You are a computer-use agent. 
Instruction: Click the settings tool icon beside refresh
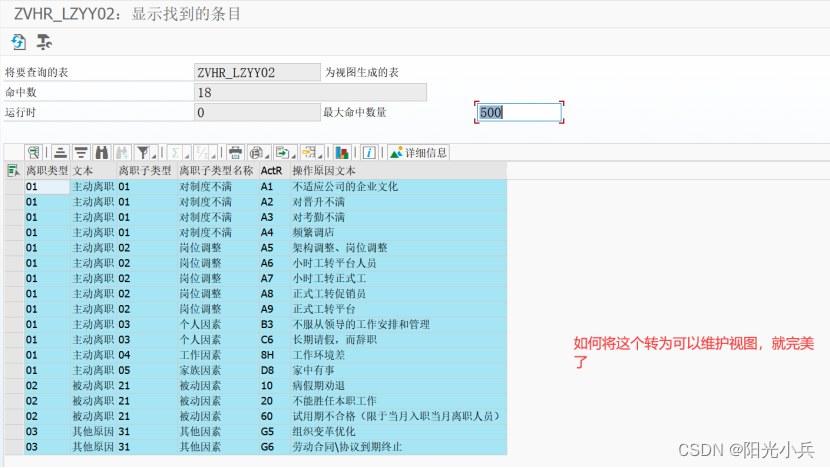(x=44, y=42)
